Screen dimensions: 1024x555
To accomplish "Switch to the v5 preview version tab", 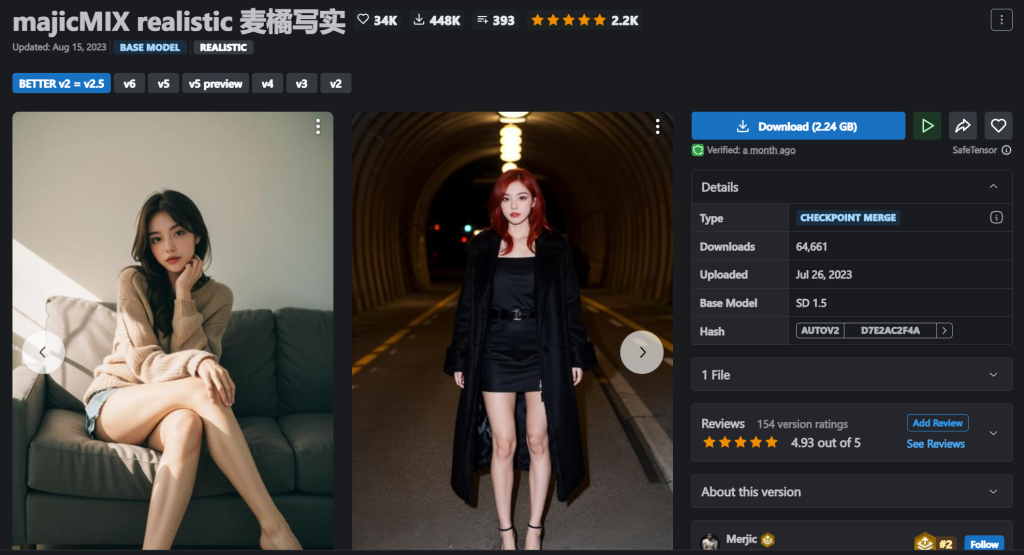I will pos(216,84).
